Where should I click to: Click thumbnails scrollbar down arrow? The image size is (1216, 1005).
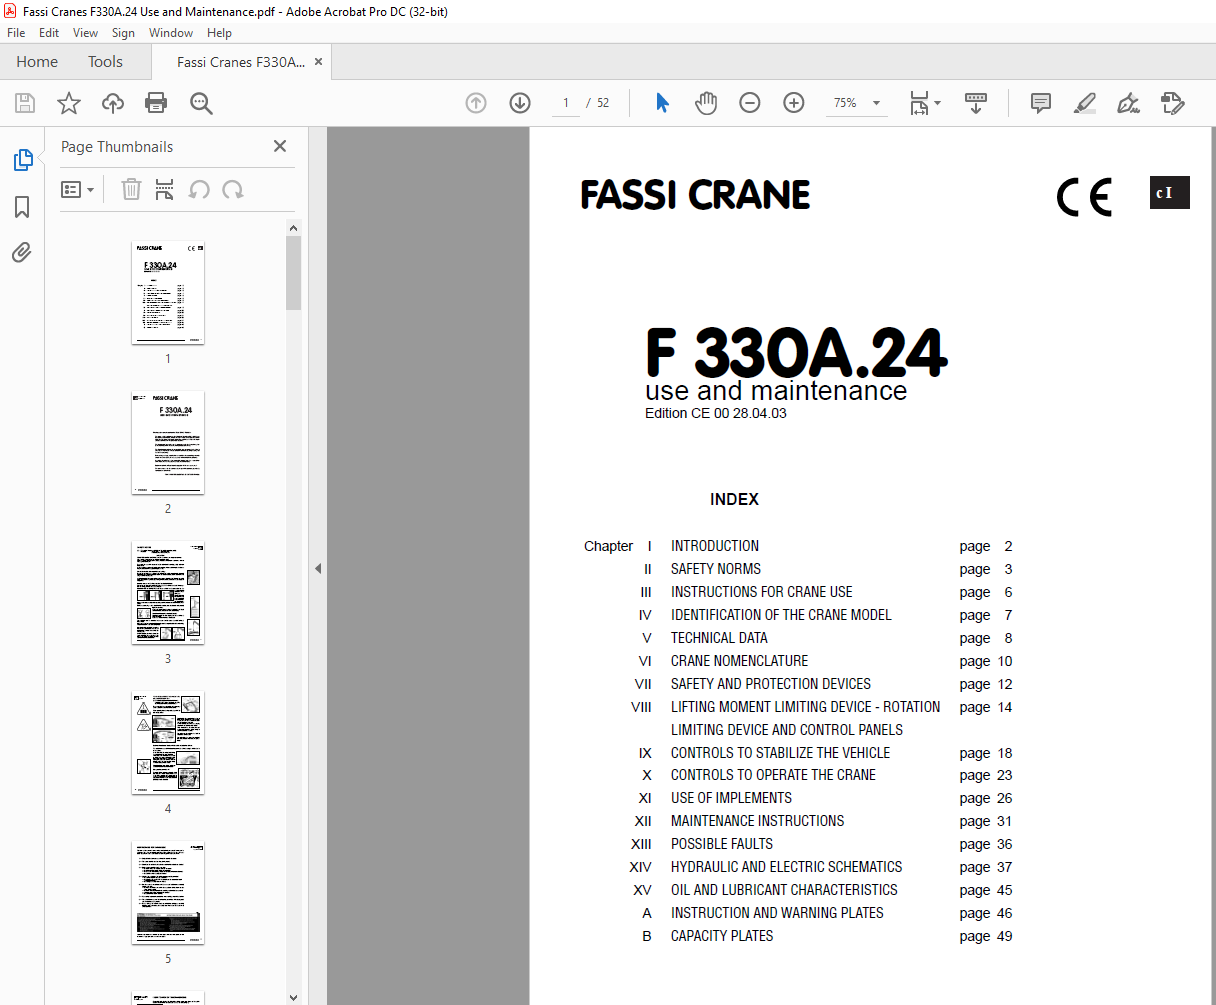293,997
